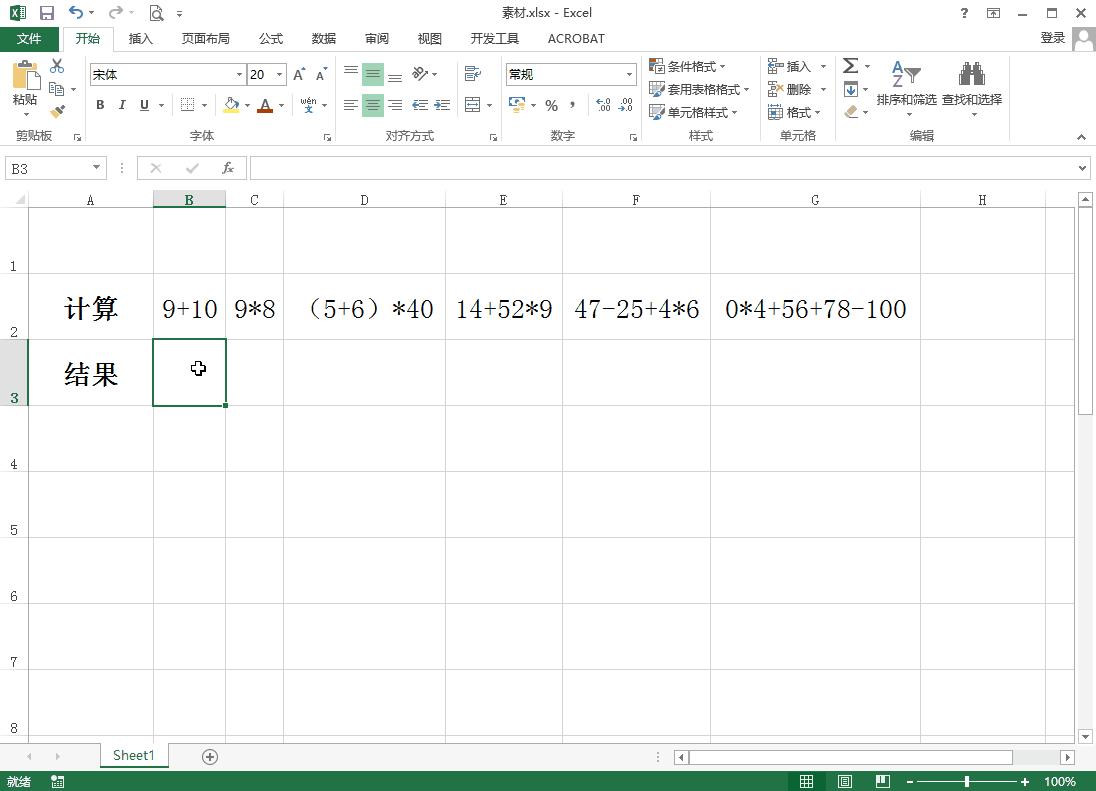
Task: Open the 条件格式 conditional formatting menu
Action: (687, 66)
